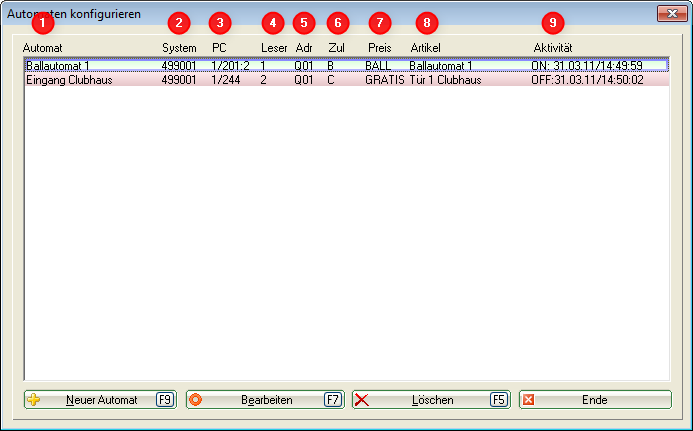Click red annotation marker number 1

coord(41,22)
